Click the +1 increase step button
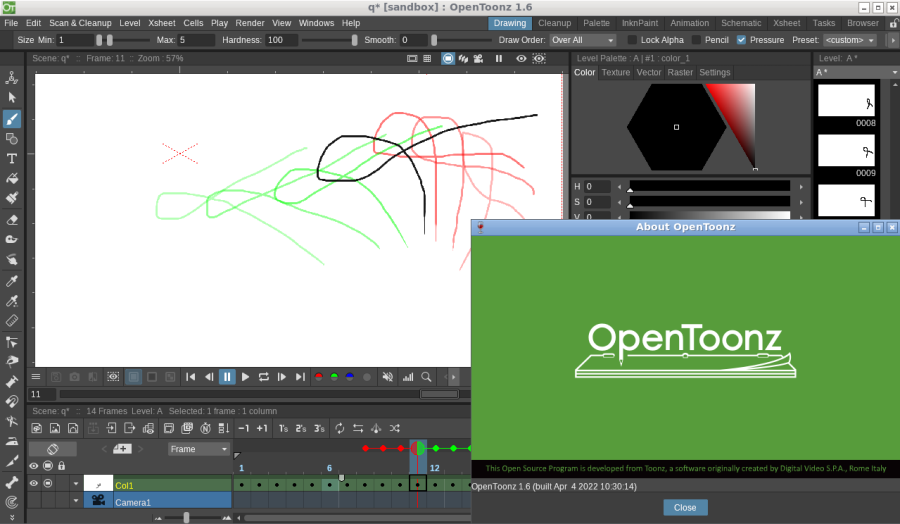Screen dimensions: 900x524 tap(262, 428)
